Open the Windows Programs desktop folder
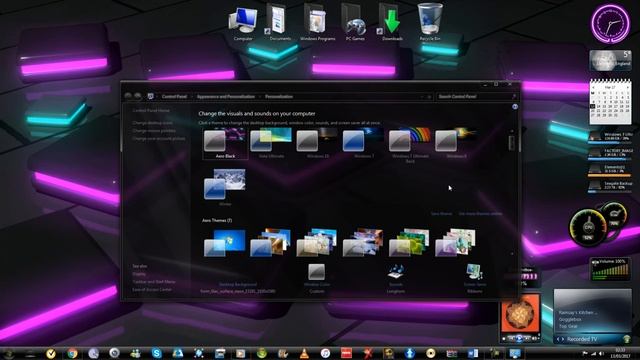Image resolution: width=640 pixels, height=360 pixels. coord(318,22)
